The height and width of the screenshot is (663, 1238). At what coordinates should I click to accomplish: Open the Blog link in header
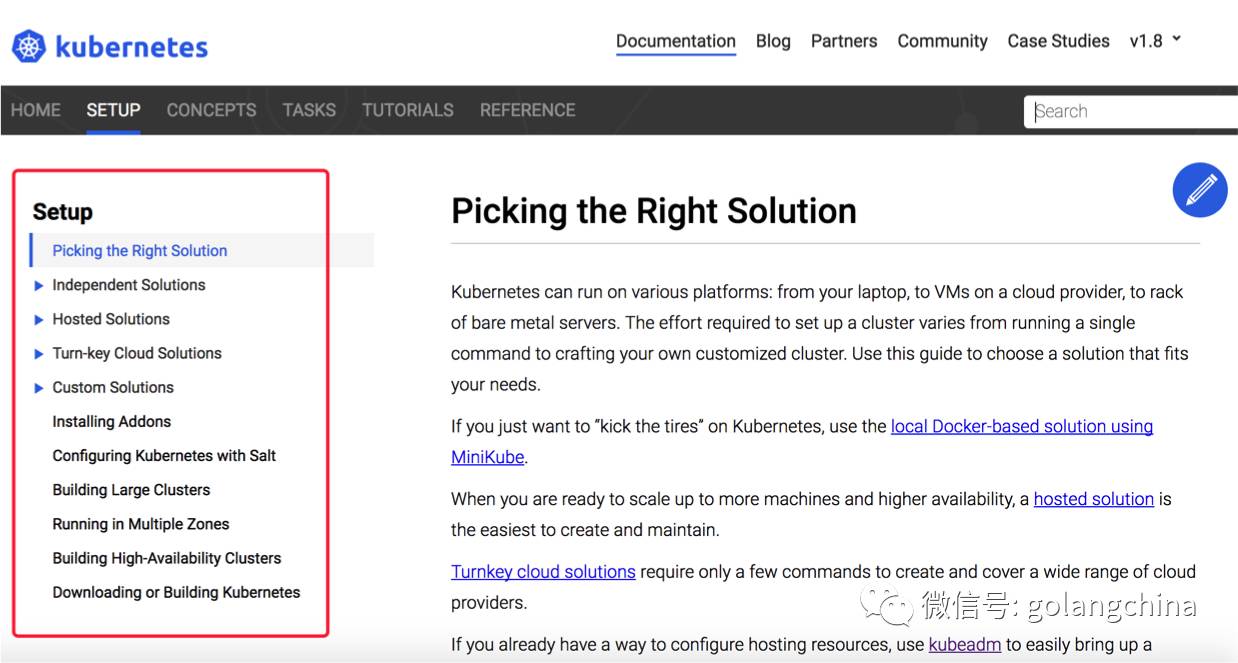click(773, 41)
